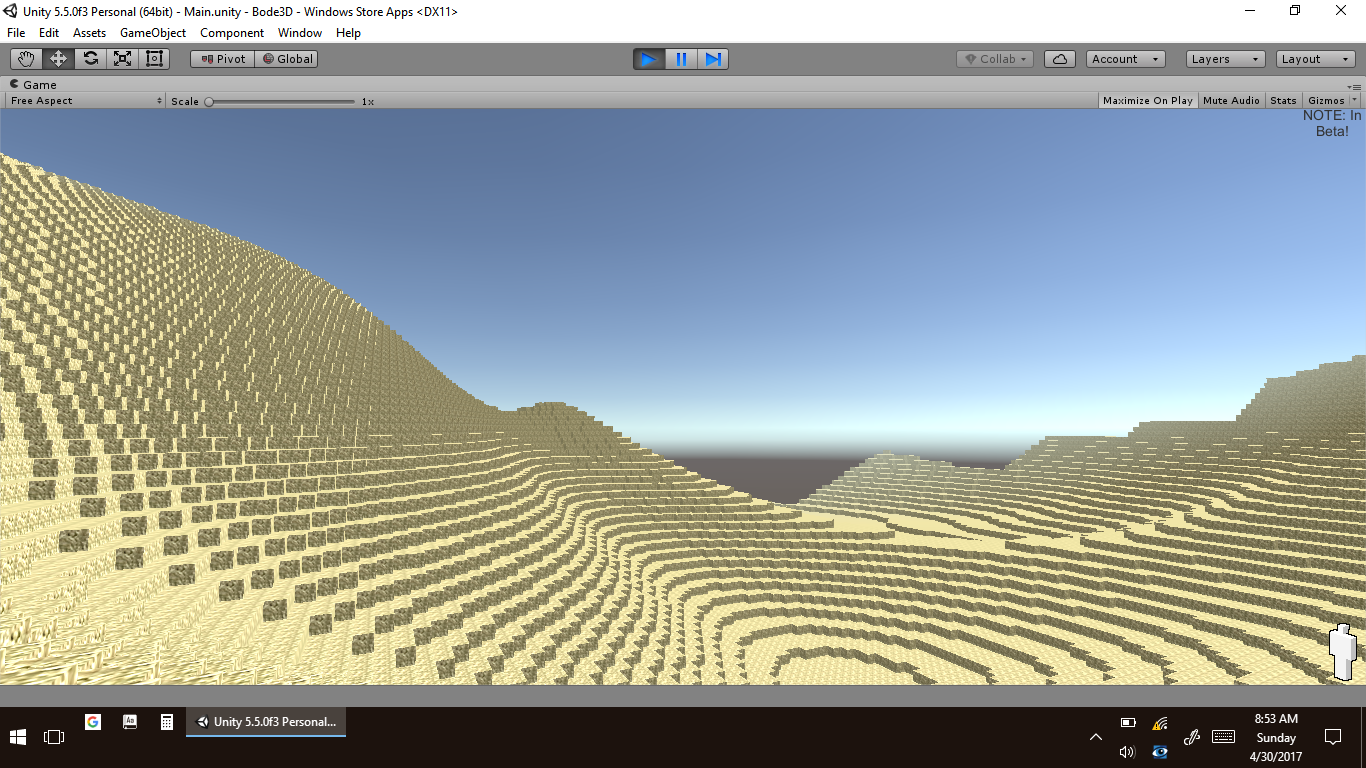Open the Component menu
The image size is (1366, 768).
click(232, 33)
